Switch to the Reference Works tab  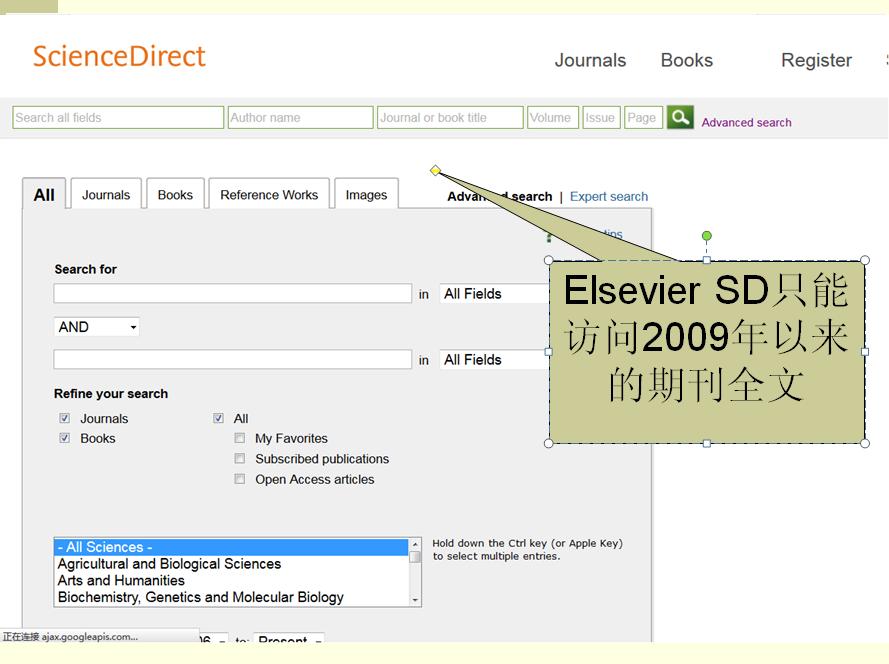(269, 194)
